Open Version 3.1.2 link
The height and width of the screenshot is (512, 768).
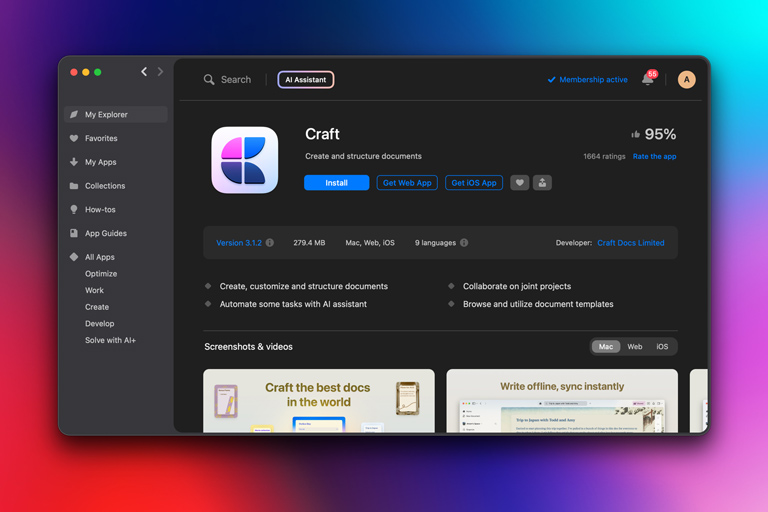click(239, 243)
